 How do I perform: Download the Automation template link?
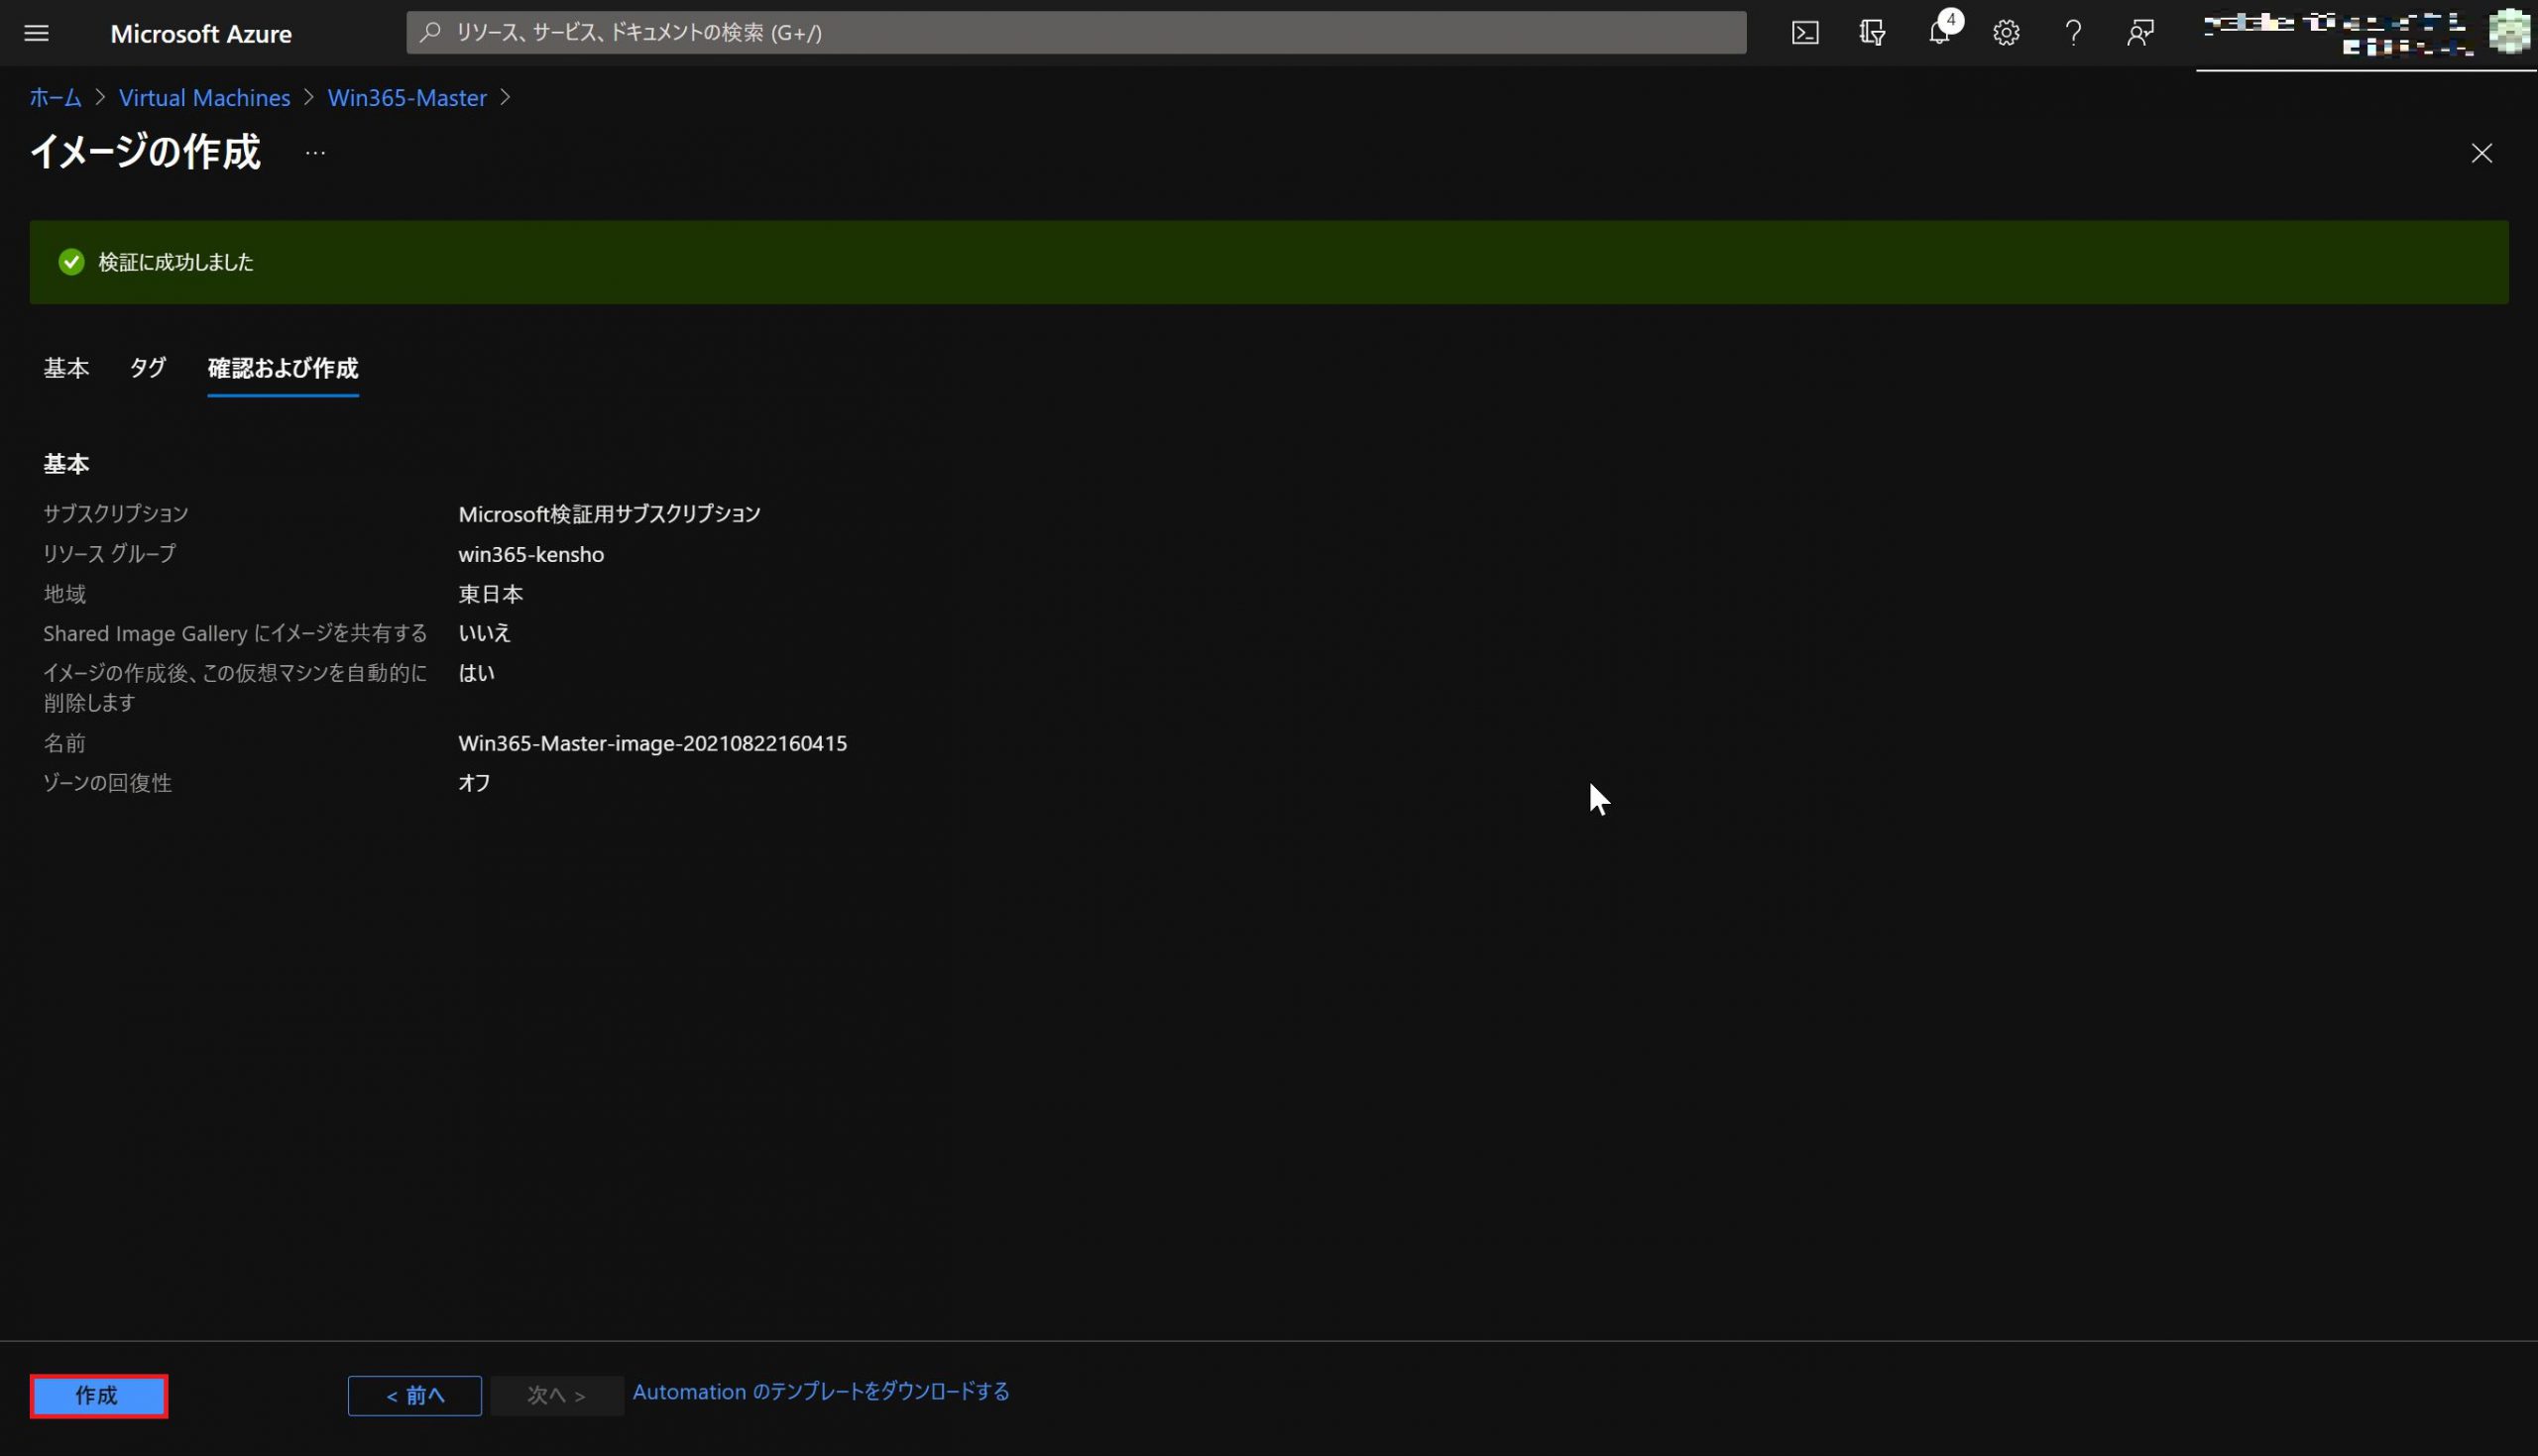pos(821,1392)
